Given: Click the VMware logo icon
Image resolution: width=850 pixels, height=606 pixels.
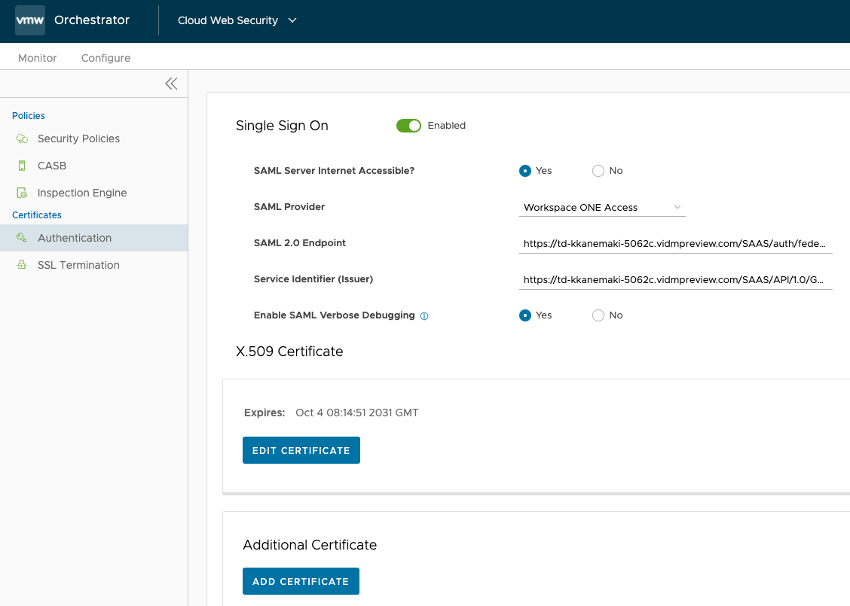Looking at the screenshot, I should coord(29,20).
